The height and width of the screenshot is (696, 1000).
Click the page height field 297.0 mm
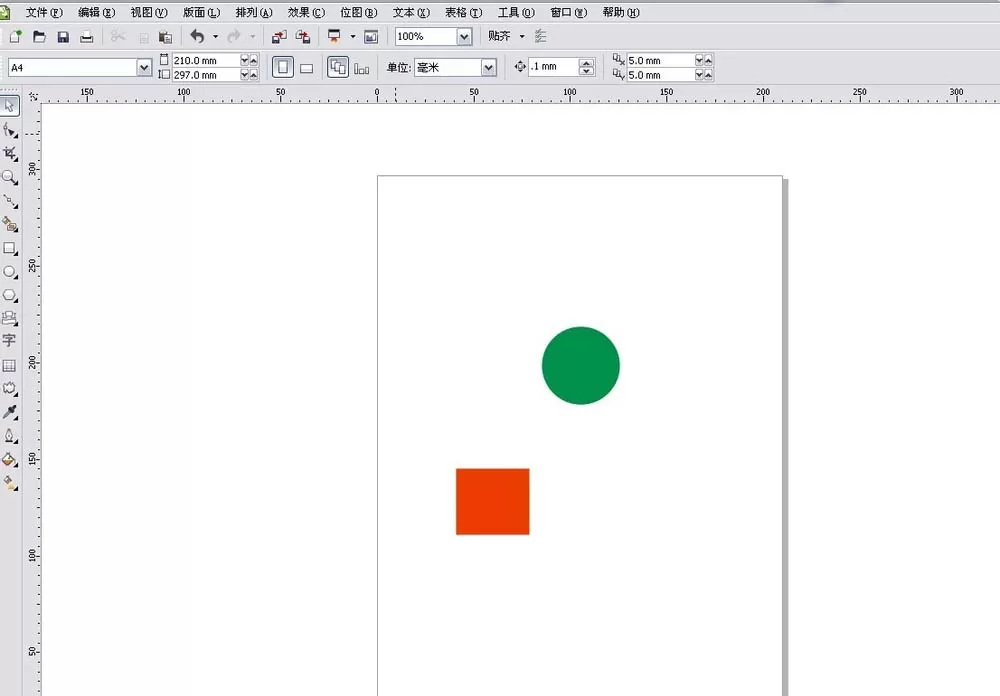[x=205, y=75]
